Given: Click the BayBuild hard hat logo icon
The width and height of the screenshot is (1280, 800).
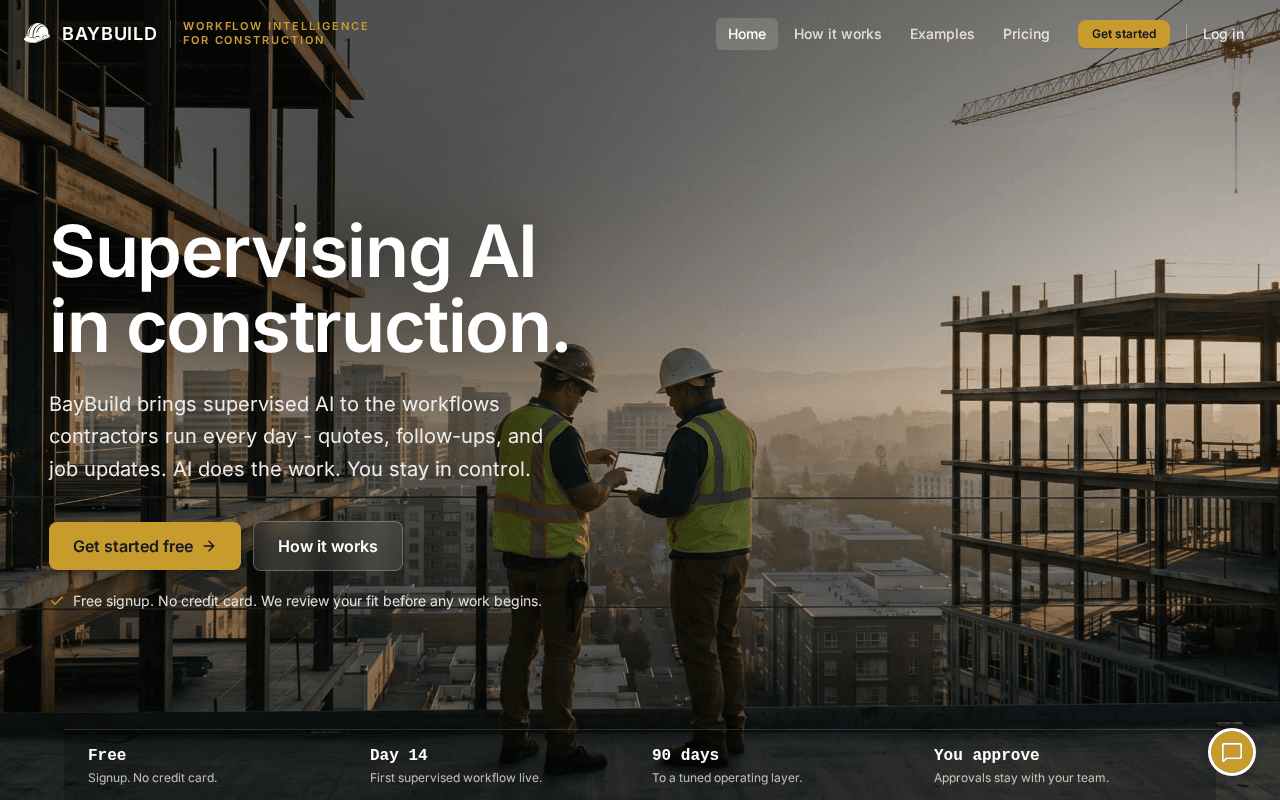Looking at the screenshot, I should tap(37, 33).
